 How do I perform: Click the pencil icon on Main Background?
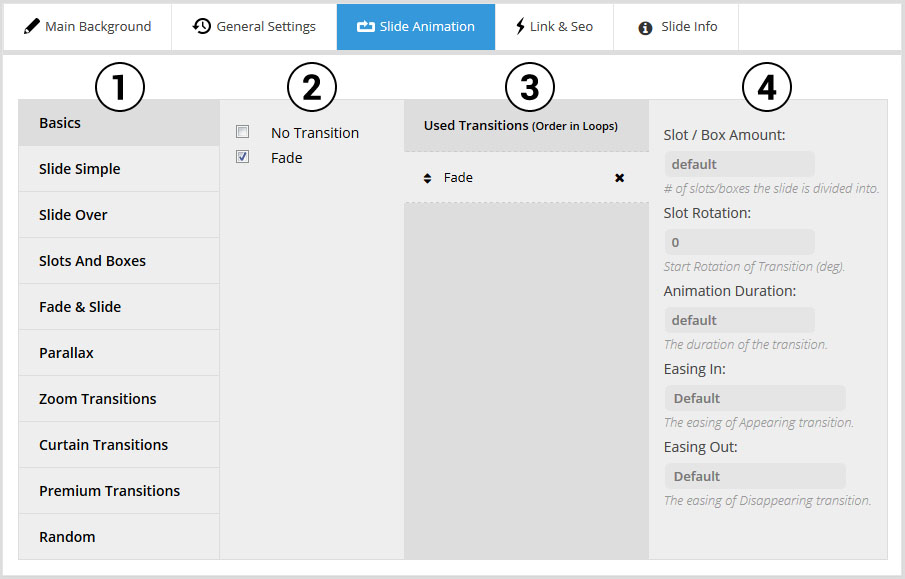pos(32,27)
